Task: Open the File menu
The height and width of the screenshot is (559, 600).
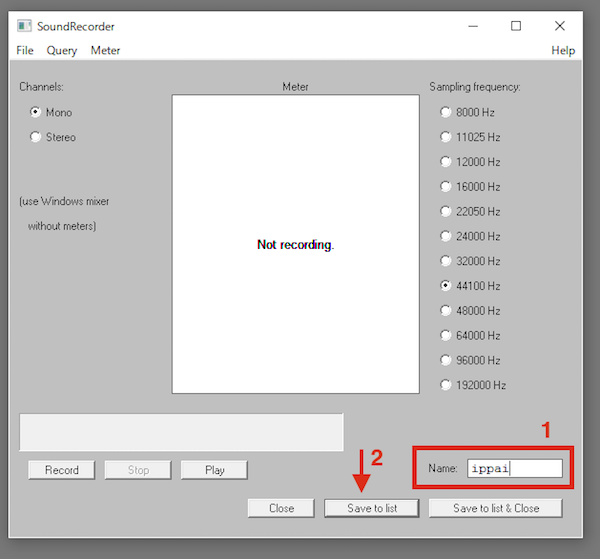Action: 25,50
